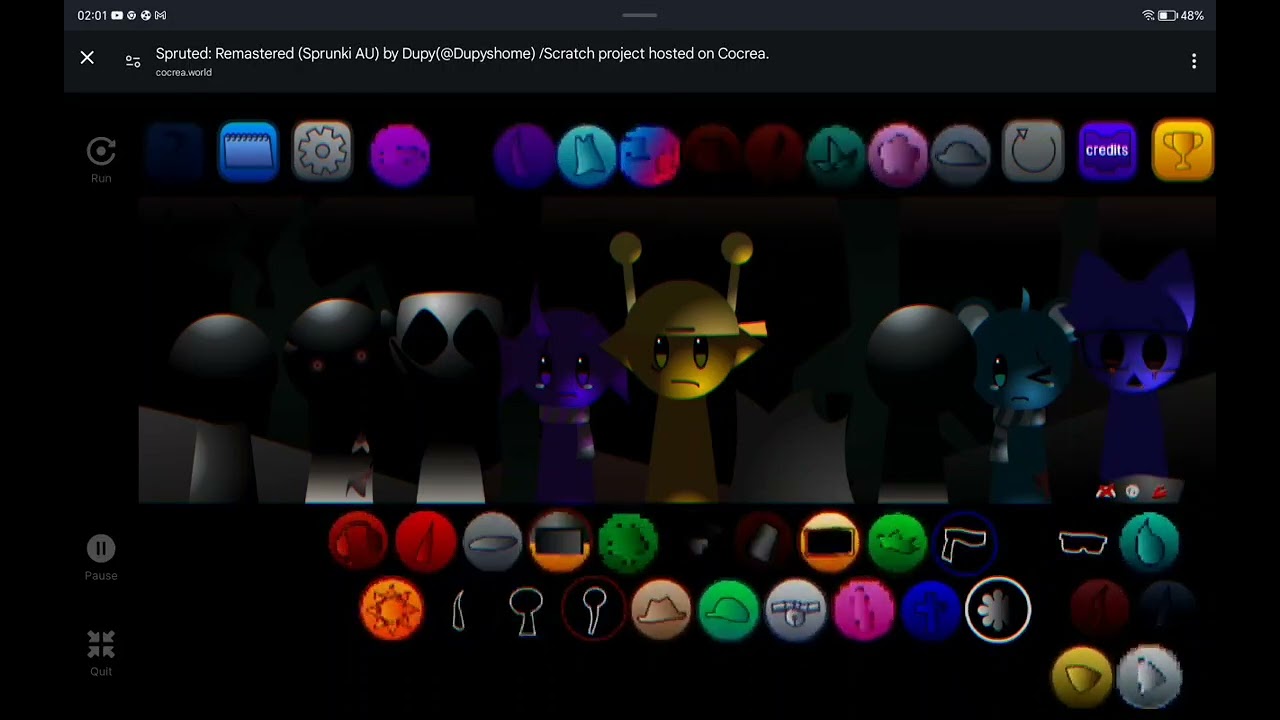
Task: Pick the green cap icon
Action: coord(728,609)
